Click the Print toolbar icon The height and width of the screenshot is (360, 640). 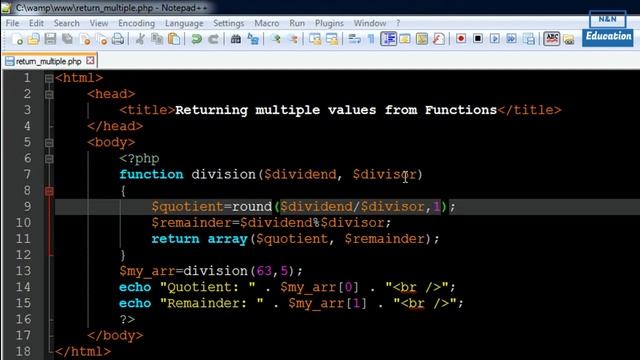118,39
